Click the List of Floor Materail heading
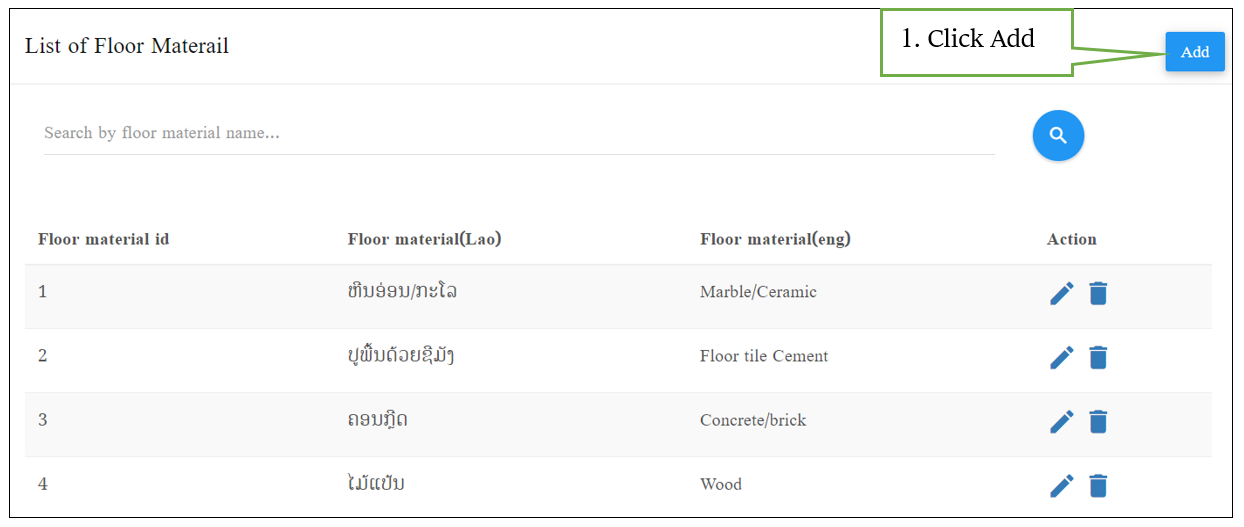The width and height of the screenshot is (1244, 527). click(x=127, y=46)
